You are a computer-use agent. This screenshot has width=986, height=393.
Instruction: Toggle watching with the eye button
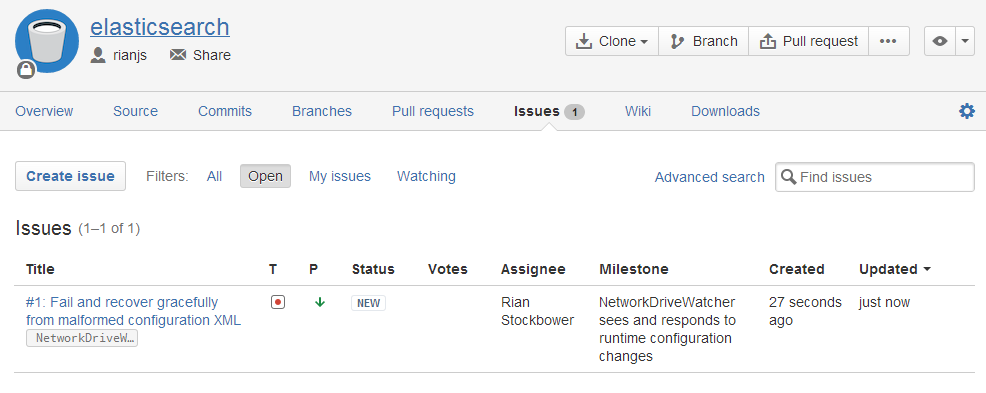tap(939, 41)
